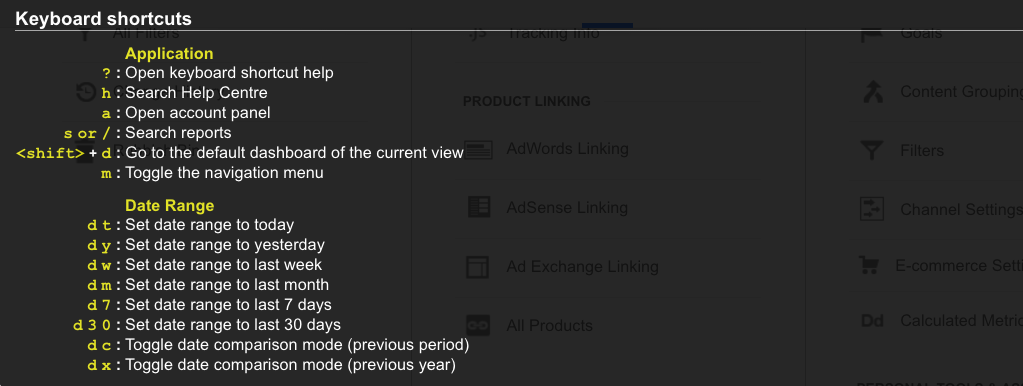Screen dimensions: 1023x386
Task: Open Ad Exchange Linking page
Action: (x=583, y=267)
